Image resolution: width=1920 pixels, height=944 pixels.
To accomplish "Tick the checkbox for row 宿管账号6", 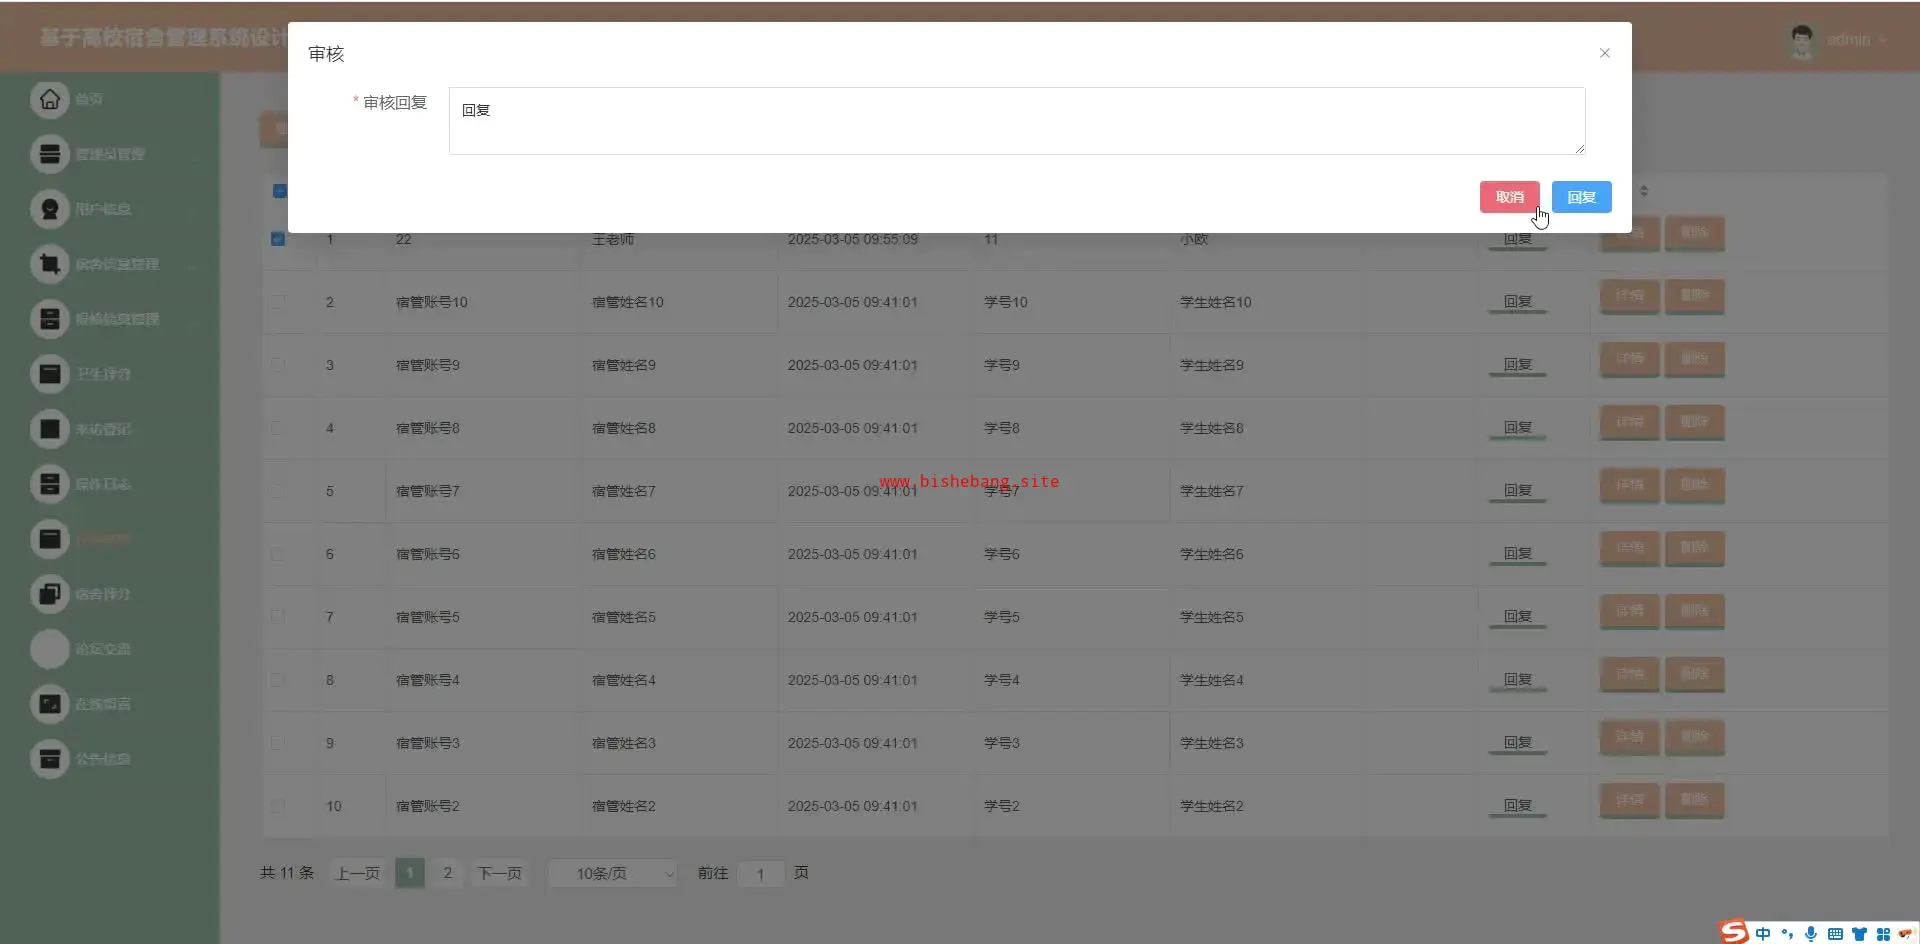I will [x=278, y=554].
